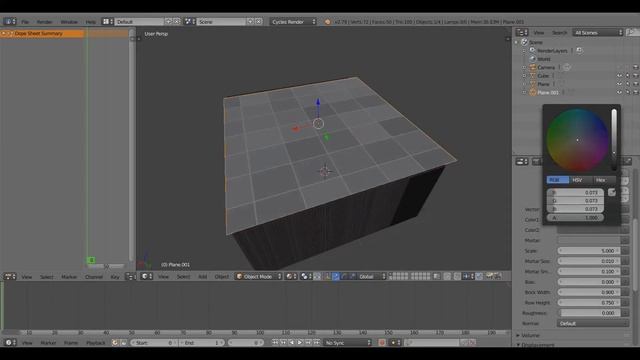Click the Blender logo icon in info header
640x360 pixels.
point(328,22)
